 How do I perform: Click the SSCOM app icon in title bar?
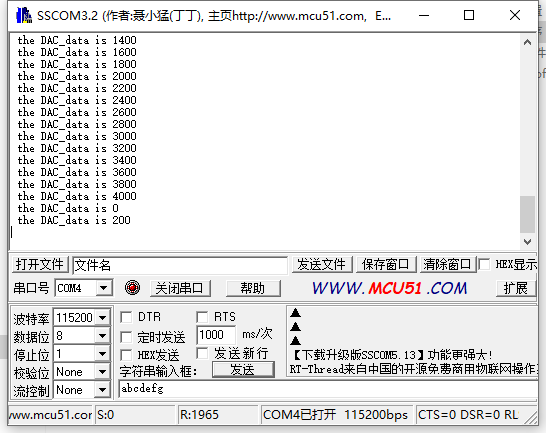click(x=24, y=16)
